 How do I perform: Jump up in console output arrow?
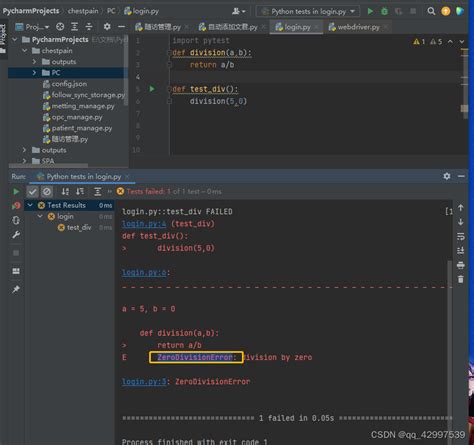pyautogui.click(x=460, y=208)
